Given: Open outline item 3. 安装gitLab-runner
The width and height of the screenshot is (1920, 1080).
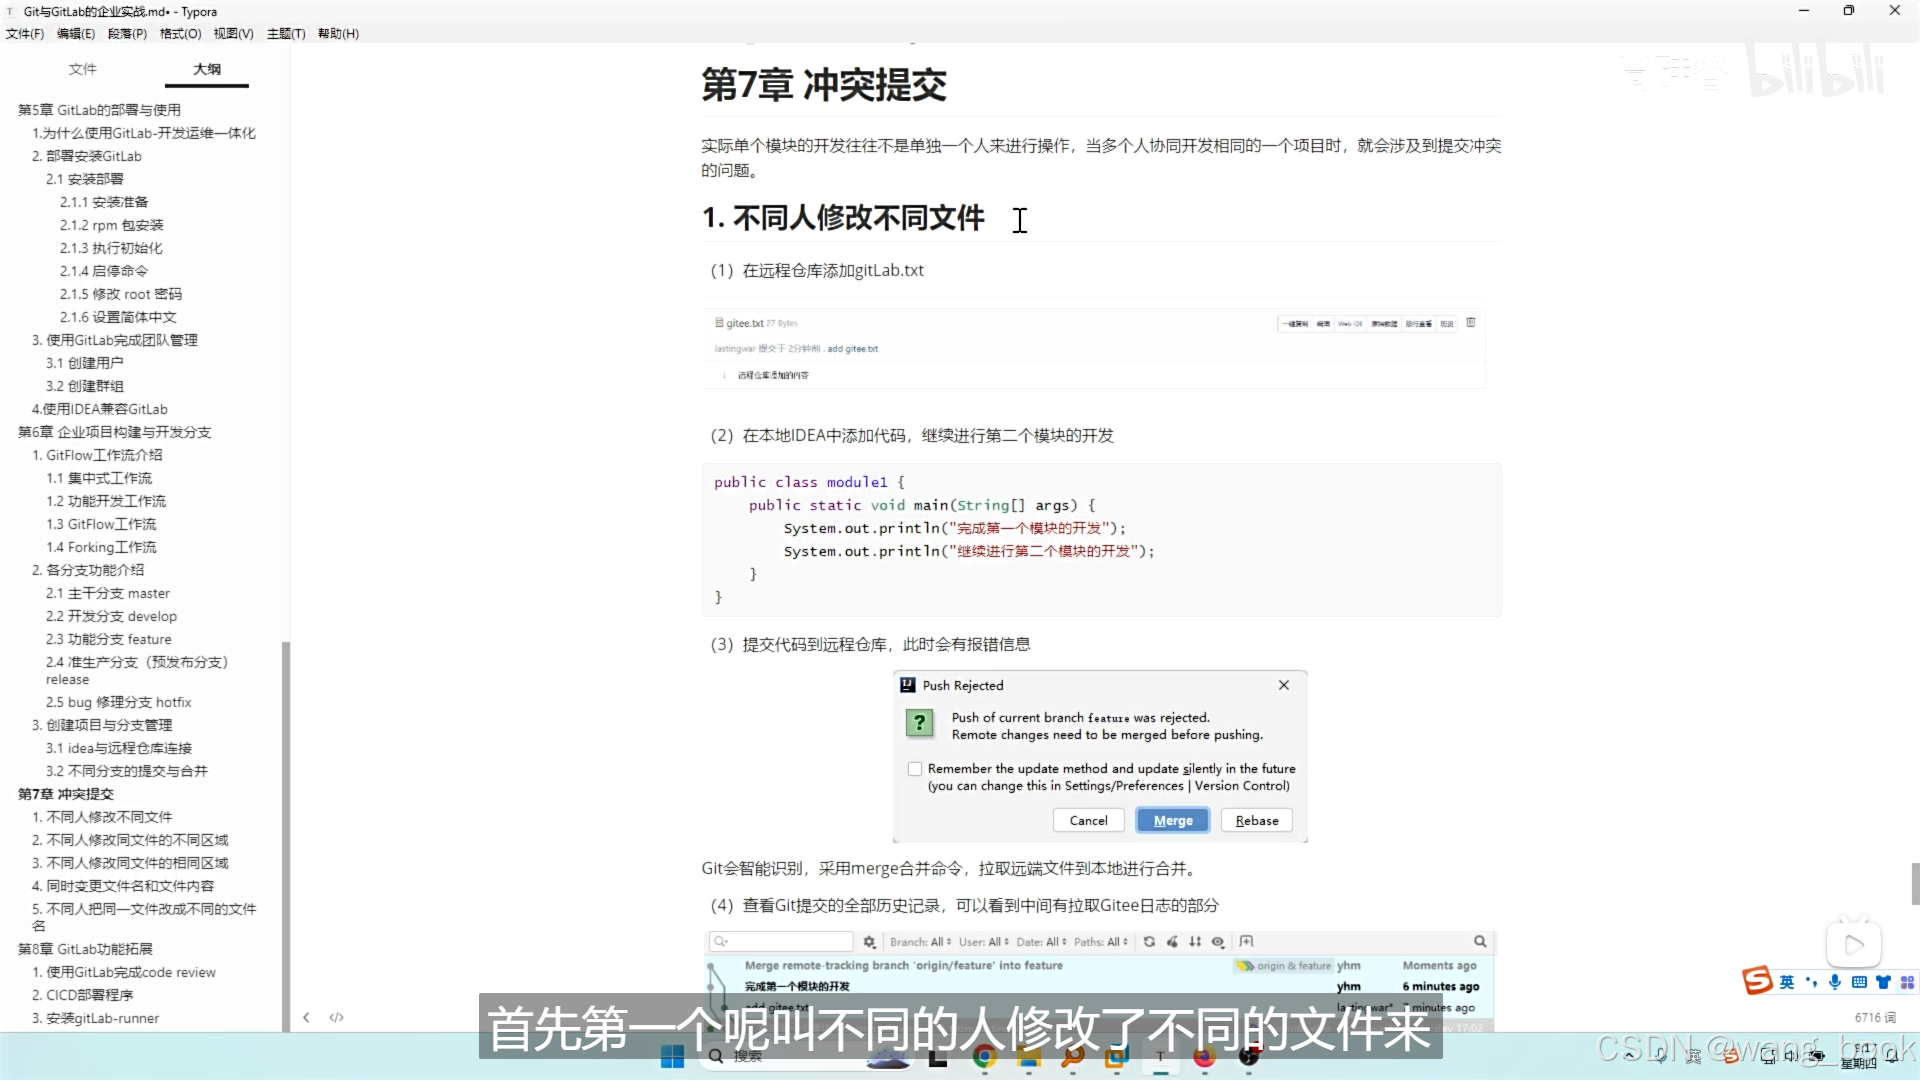Looking at the screenshot, I should [95, 1018].
